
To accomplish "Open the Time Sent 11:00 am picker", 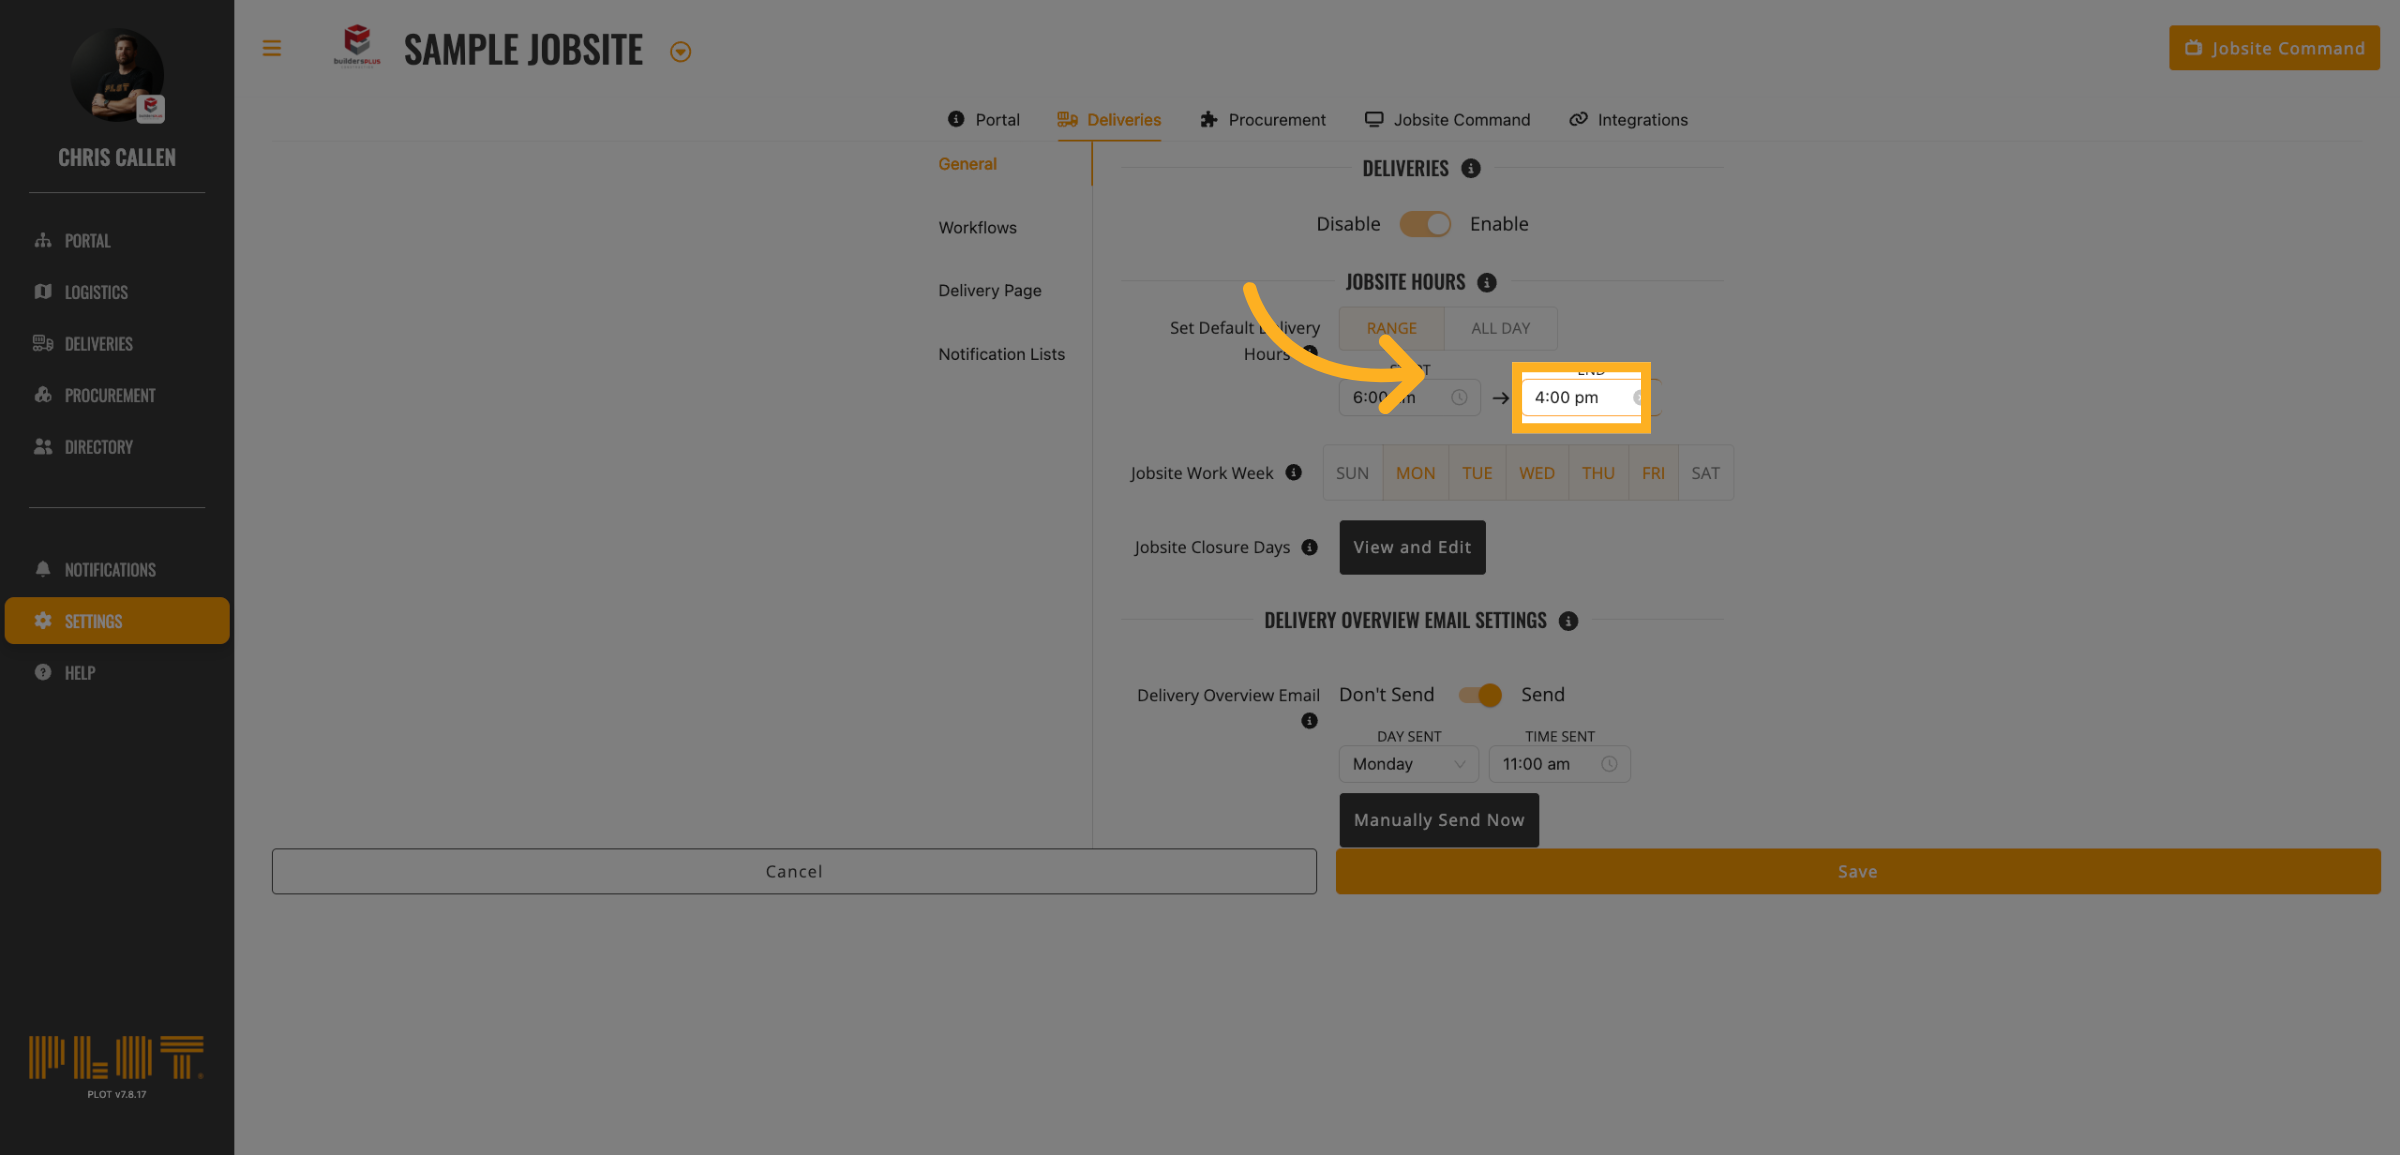I will pyautogui.click(x=1558, y=764).
